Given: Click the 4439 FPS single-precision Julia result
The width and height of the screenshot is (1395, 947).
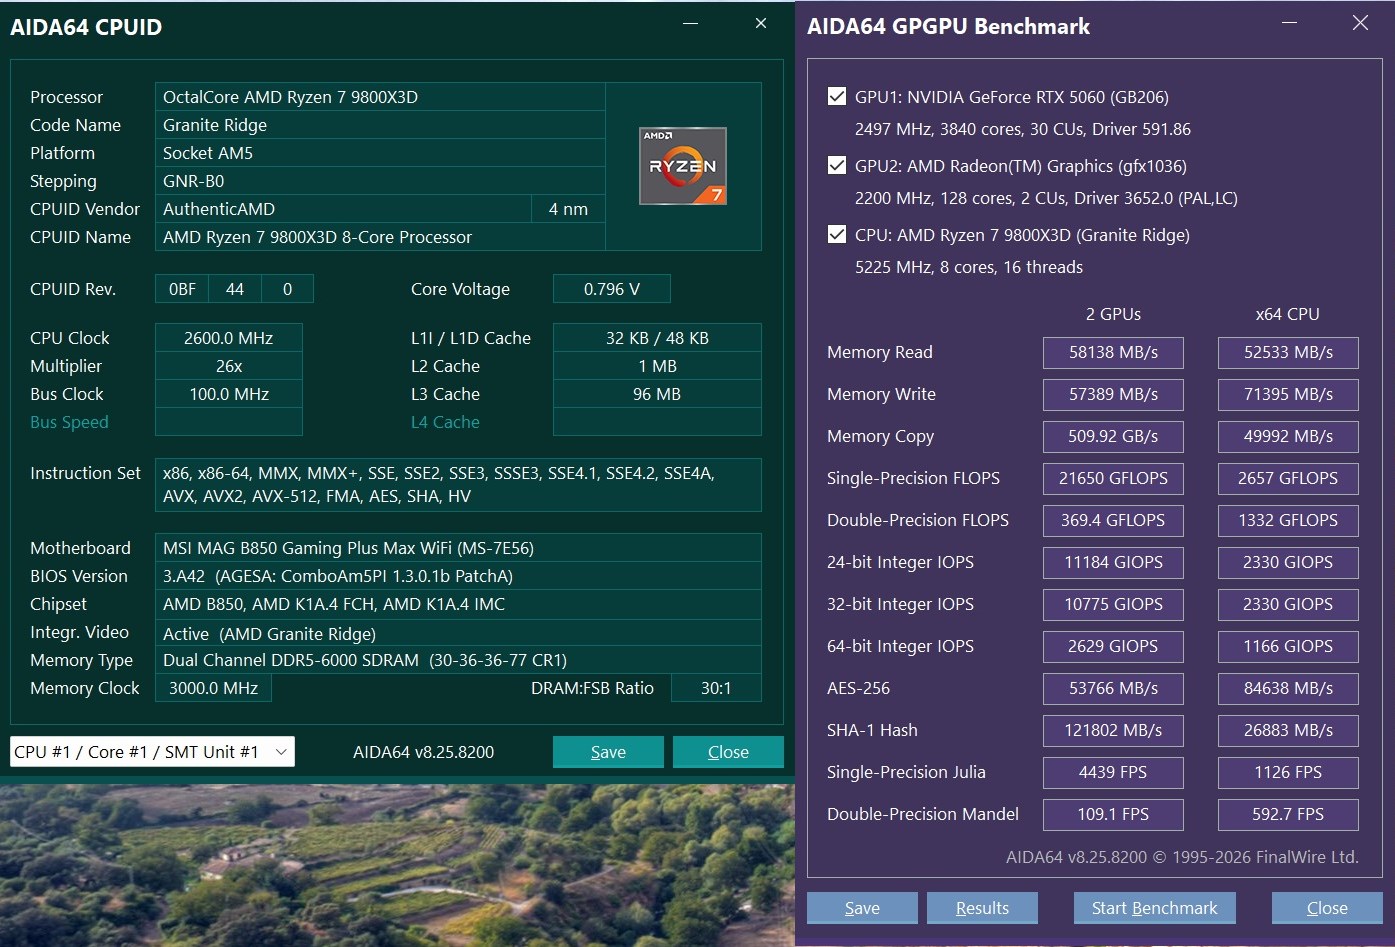Looking at the screenshot, I should point(1113,772).
